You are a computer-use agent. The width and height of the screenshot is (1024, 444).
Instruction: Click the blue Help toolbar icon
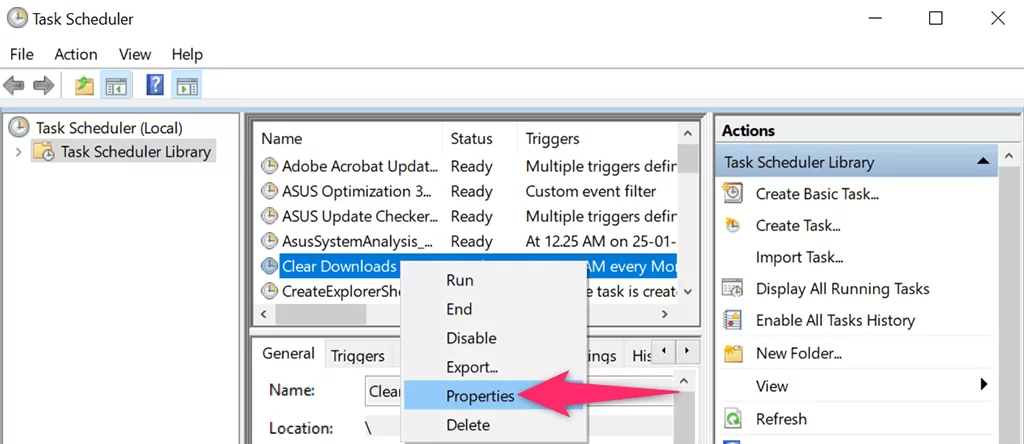[155, 85]
